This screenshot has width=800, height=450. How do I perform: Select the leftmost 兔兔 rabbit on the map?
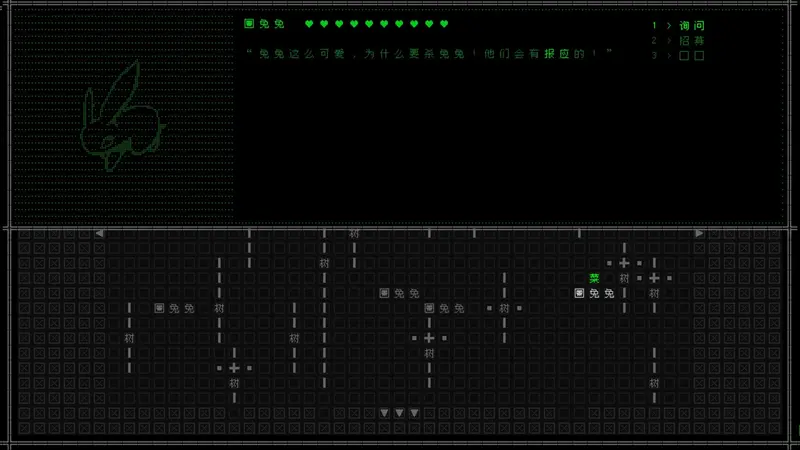tap(174, 308)
